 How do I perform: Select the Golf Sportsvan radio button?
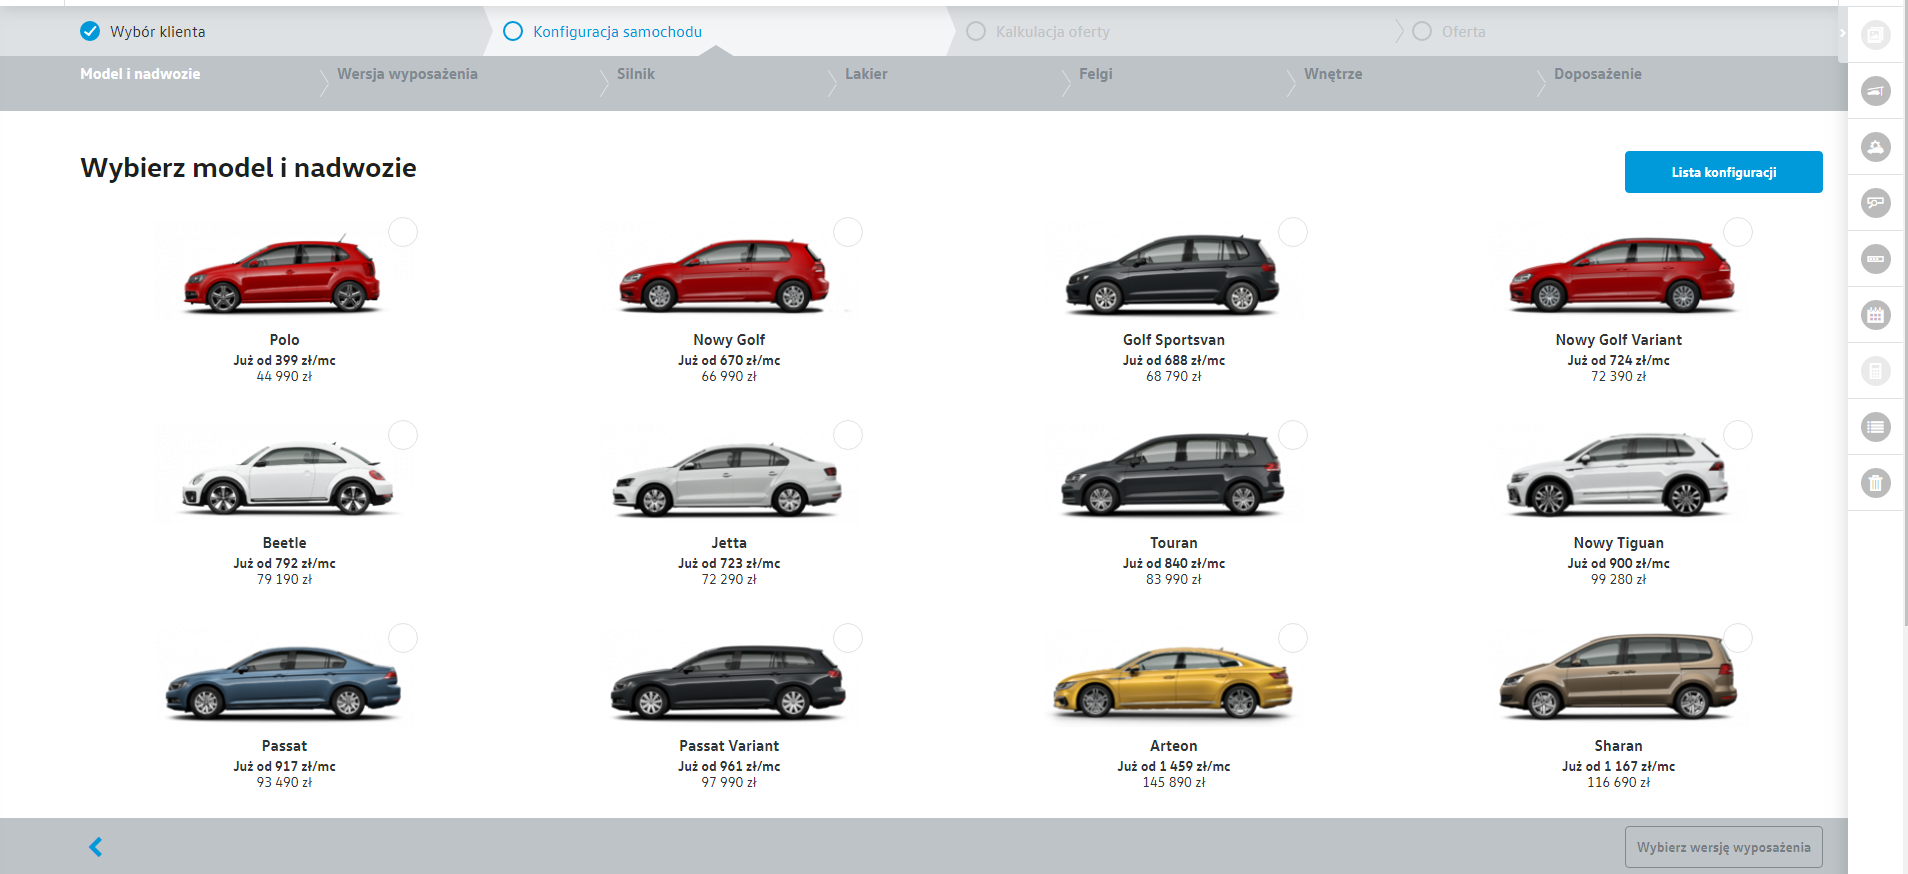pos(1293,232)
